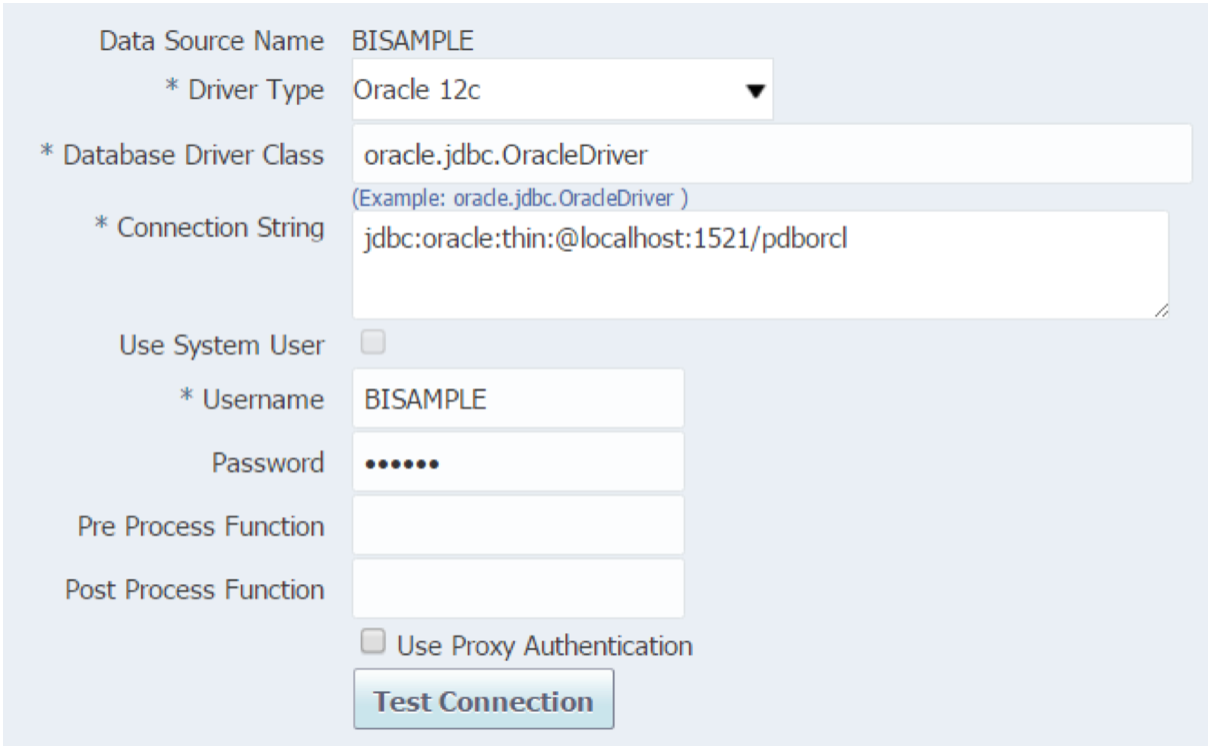Focus the Pre Process Function field
Viewport: 1210px width, 746px height.
518,525
